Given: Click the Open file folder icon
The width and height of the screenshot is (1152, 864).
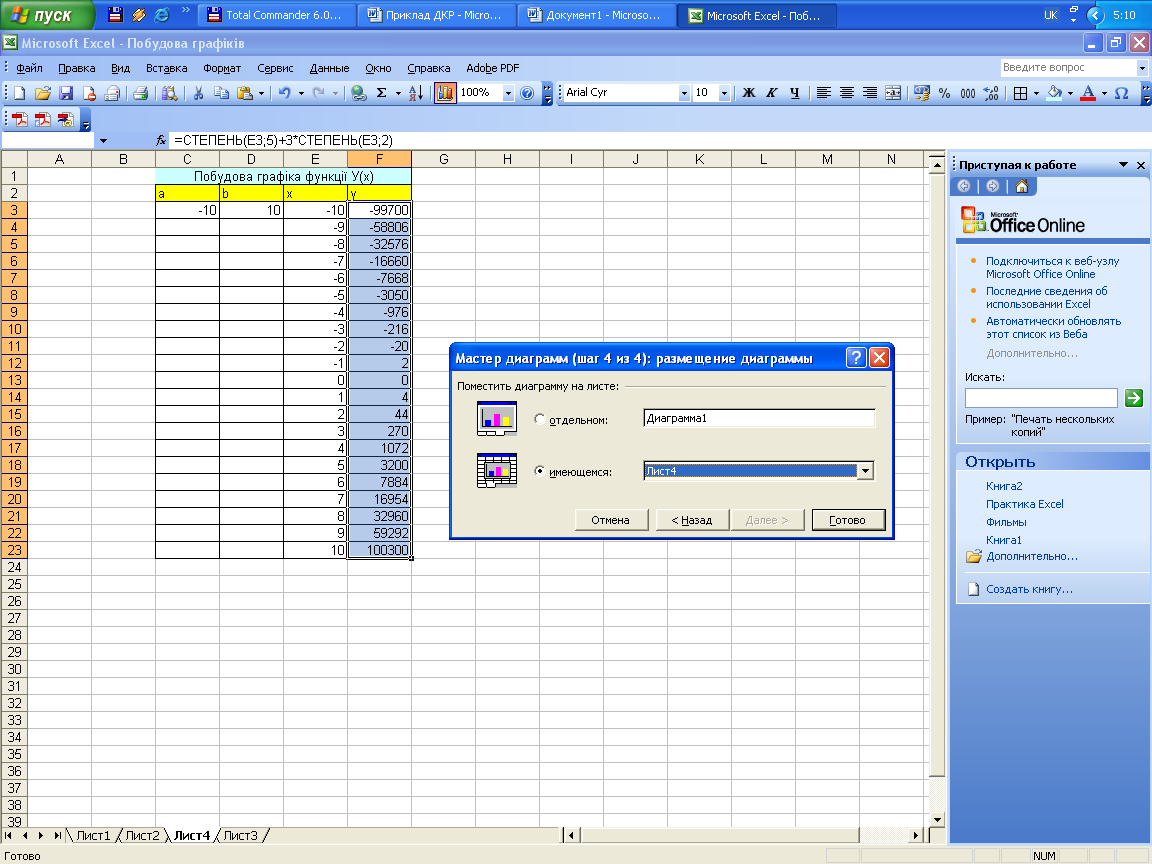Looking at the screenshot, I should 43,93.
